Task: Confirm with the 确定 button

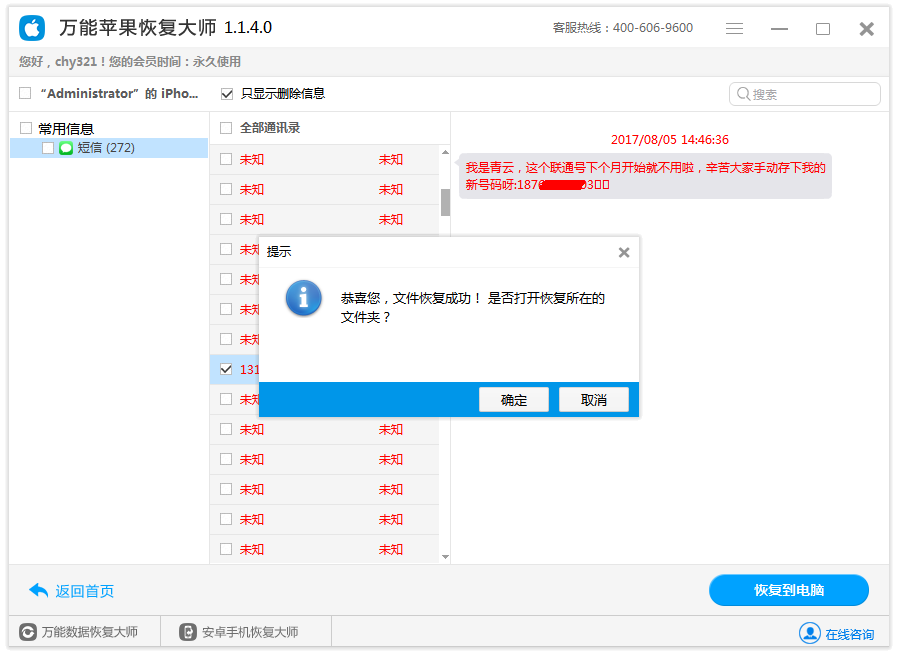Action: click(x=514, y=400)
